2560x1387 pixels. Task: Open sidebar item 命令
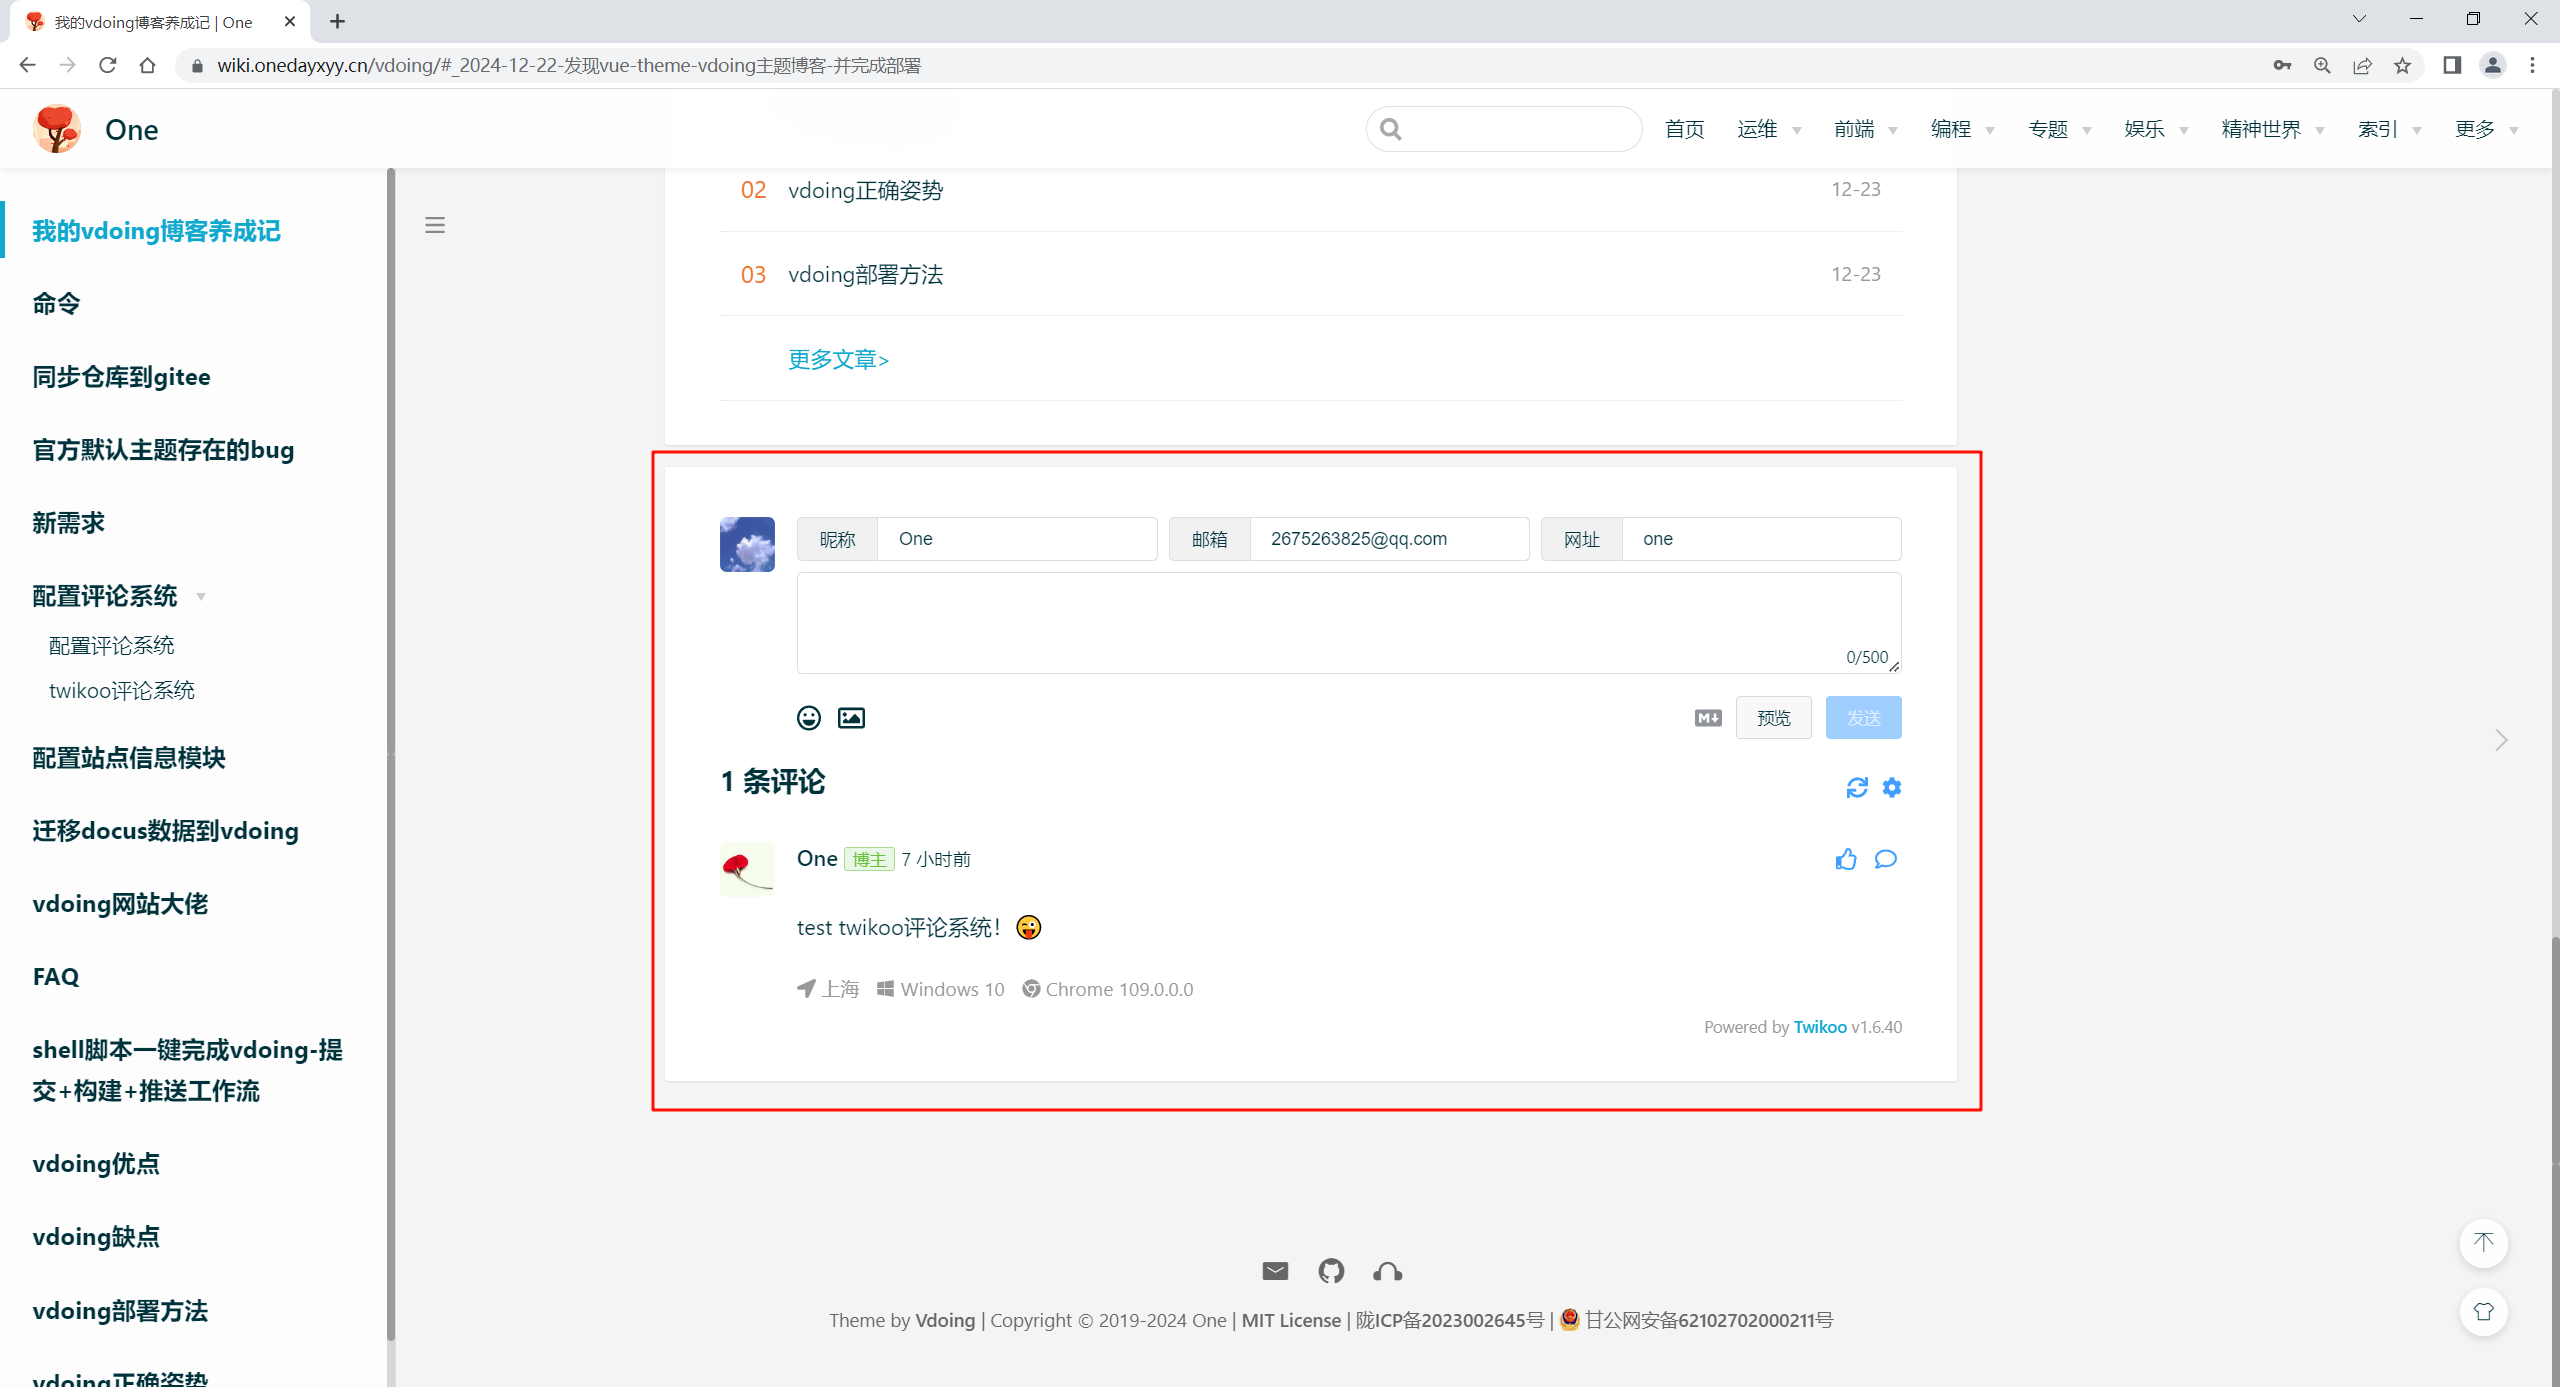pos(56,304)
